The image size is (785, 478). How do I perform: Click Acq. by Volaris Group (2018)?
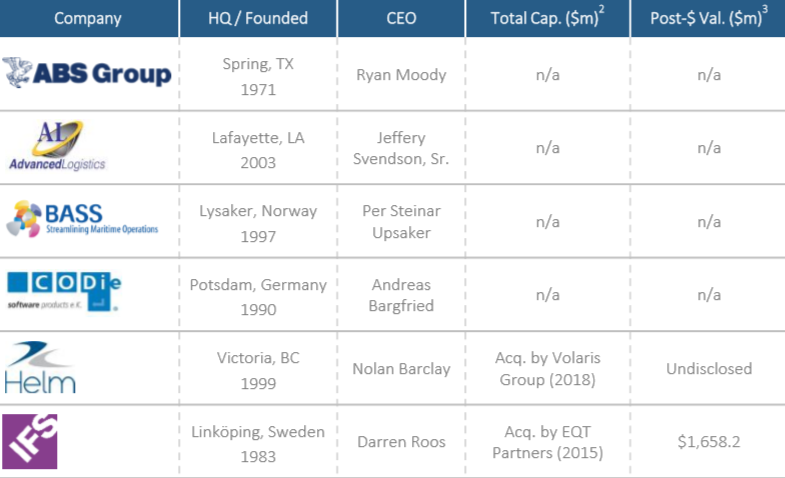click(547, 368)
